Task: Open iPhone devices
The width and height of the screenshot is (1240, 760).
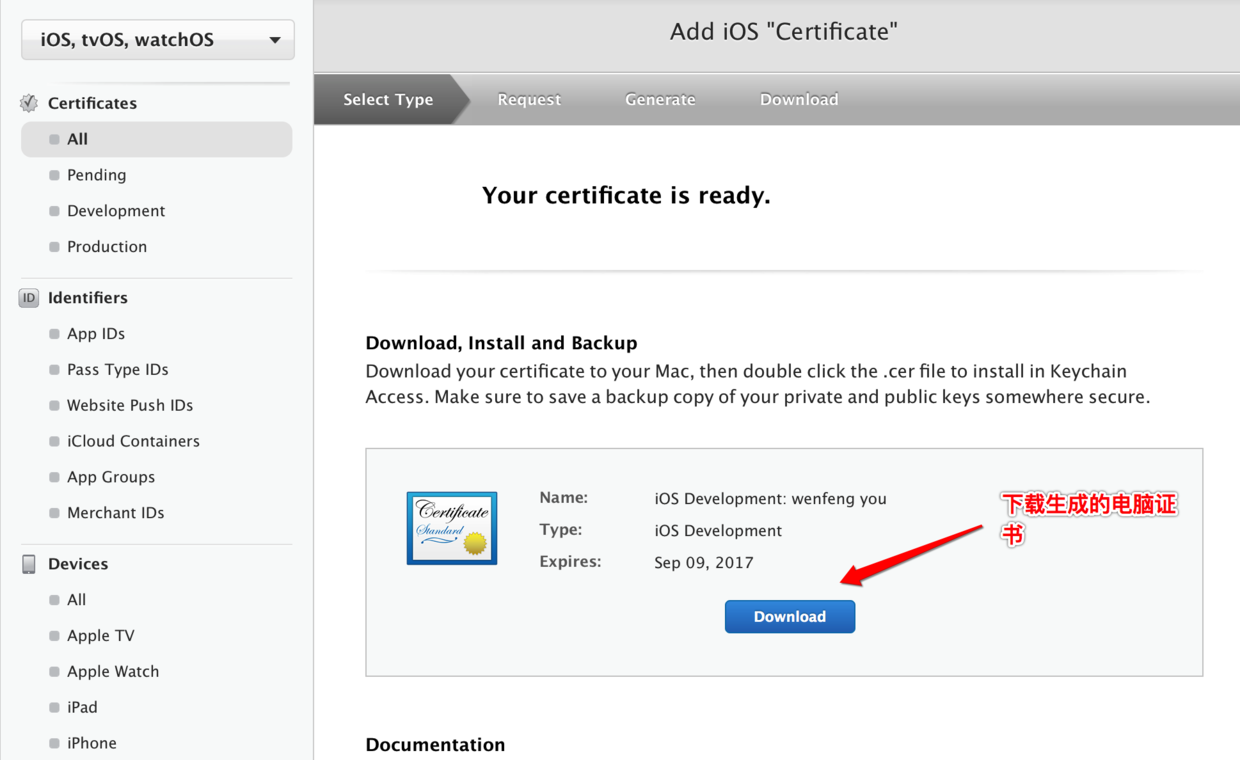Action: [92, 743]
